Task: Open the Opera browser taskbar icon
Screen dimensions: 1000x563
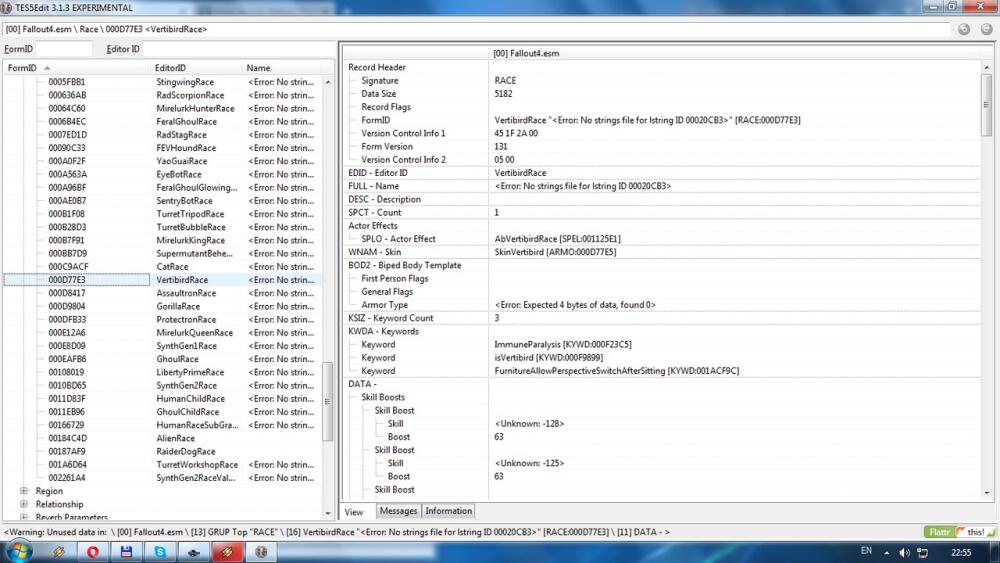Action: click(x=93, y=552)
